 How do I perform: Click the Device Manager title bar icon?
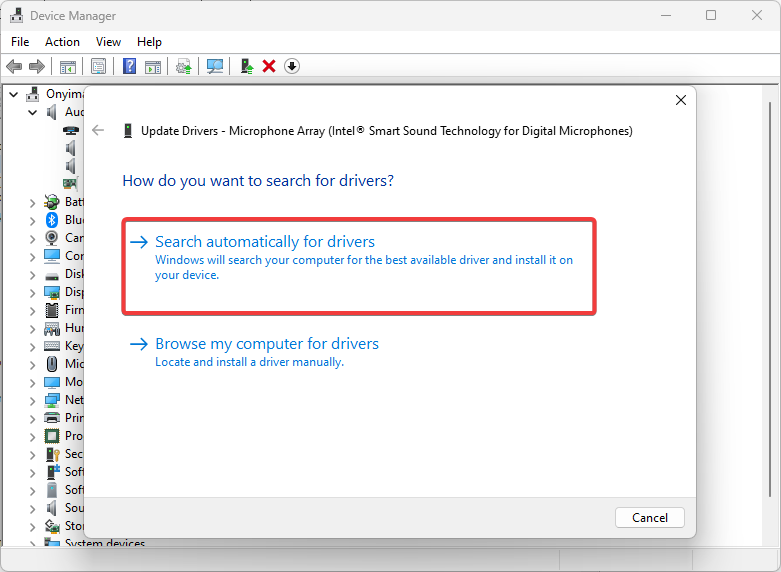pyautogui.click(x=17, y=15)
